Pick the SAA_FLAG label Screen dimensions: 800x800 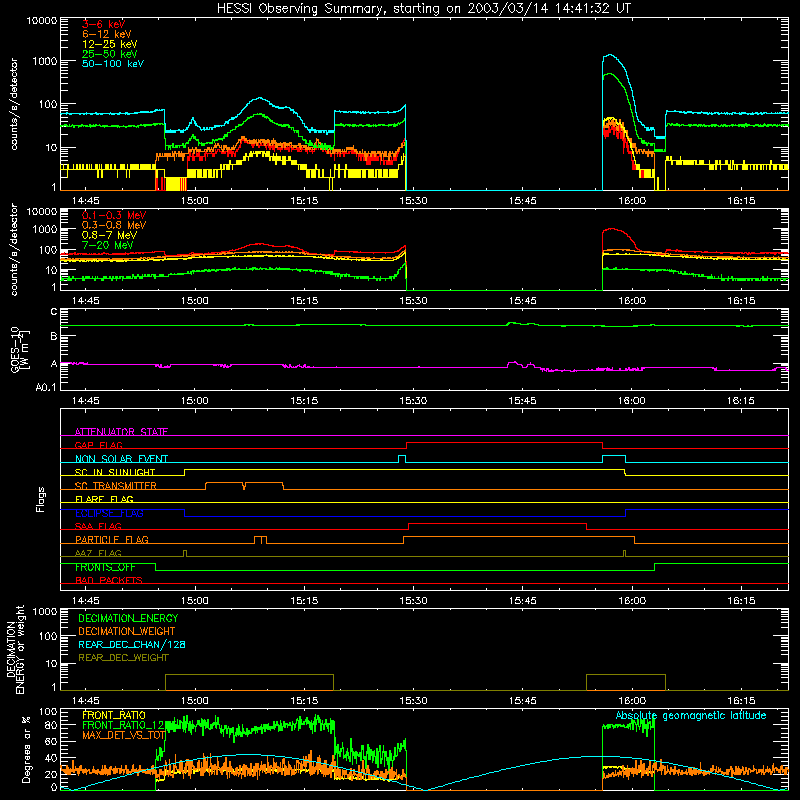tap(98, 526)
